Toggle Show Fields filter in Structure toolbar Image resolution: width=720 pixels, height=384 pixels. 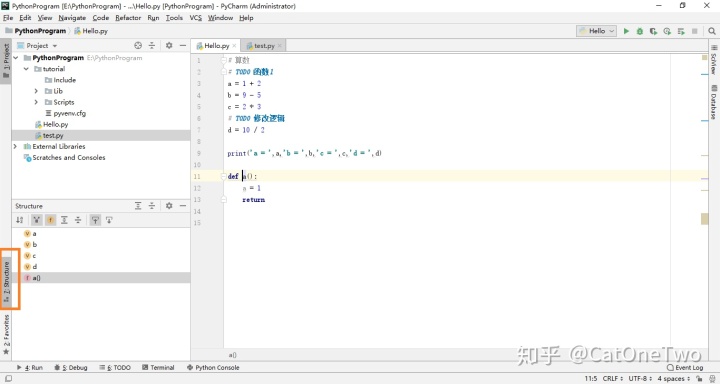tap(51, 220)
